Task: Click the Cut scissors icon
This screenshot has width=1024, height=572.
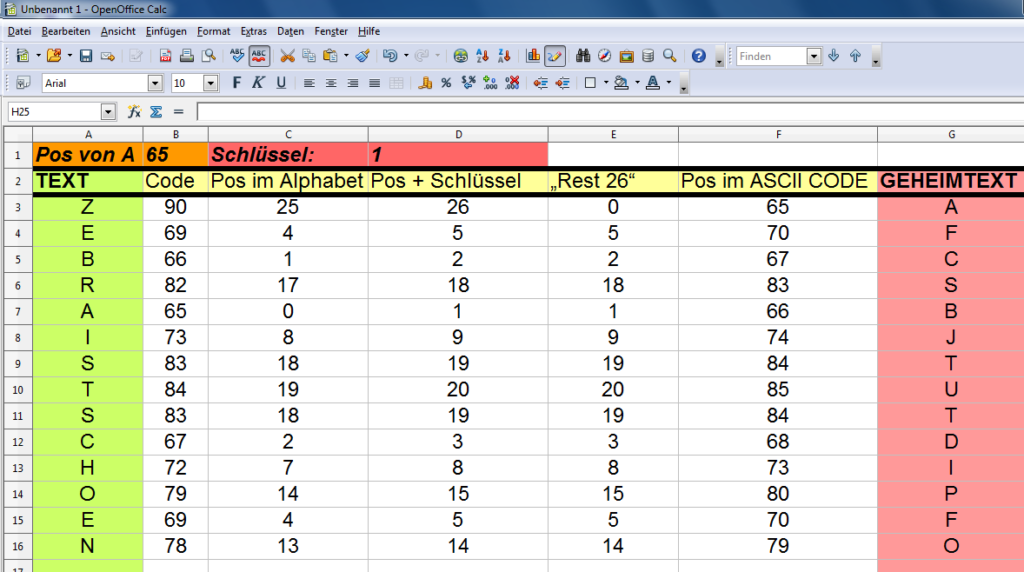Action: (x=287, y=56)
